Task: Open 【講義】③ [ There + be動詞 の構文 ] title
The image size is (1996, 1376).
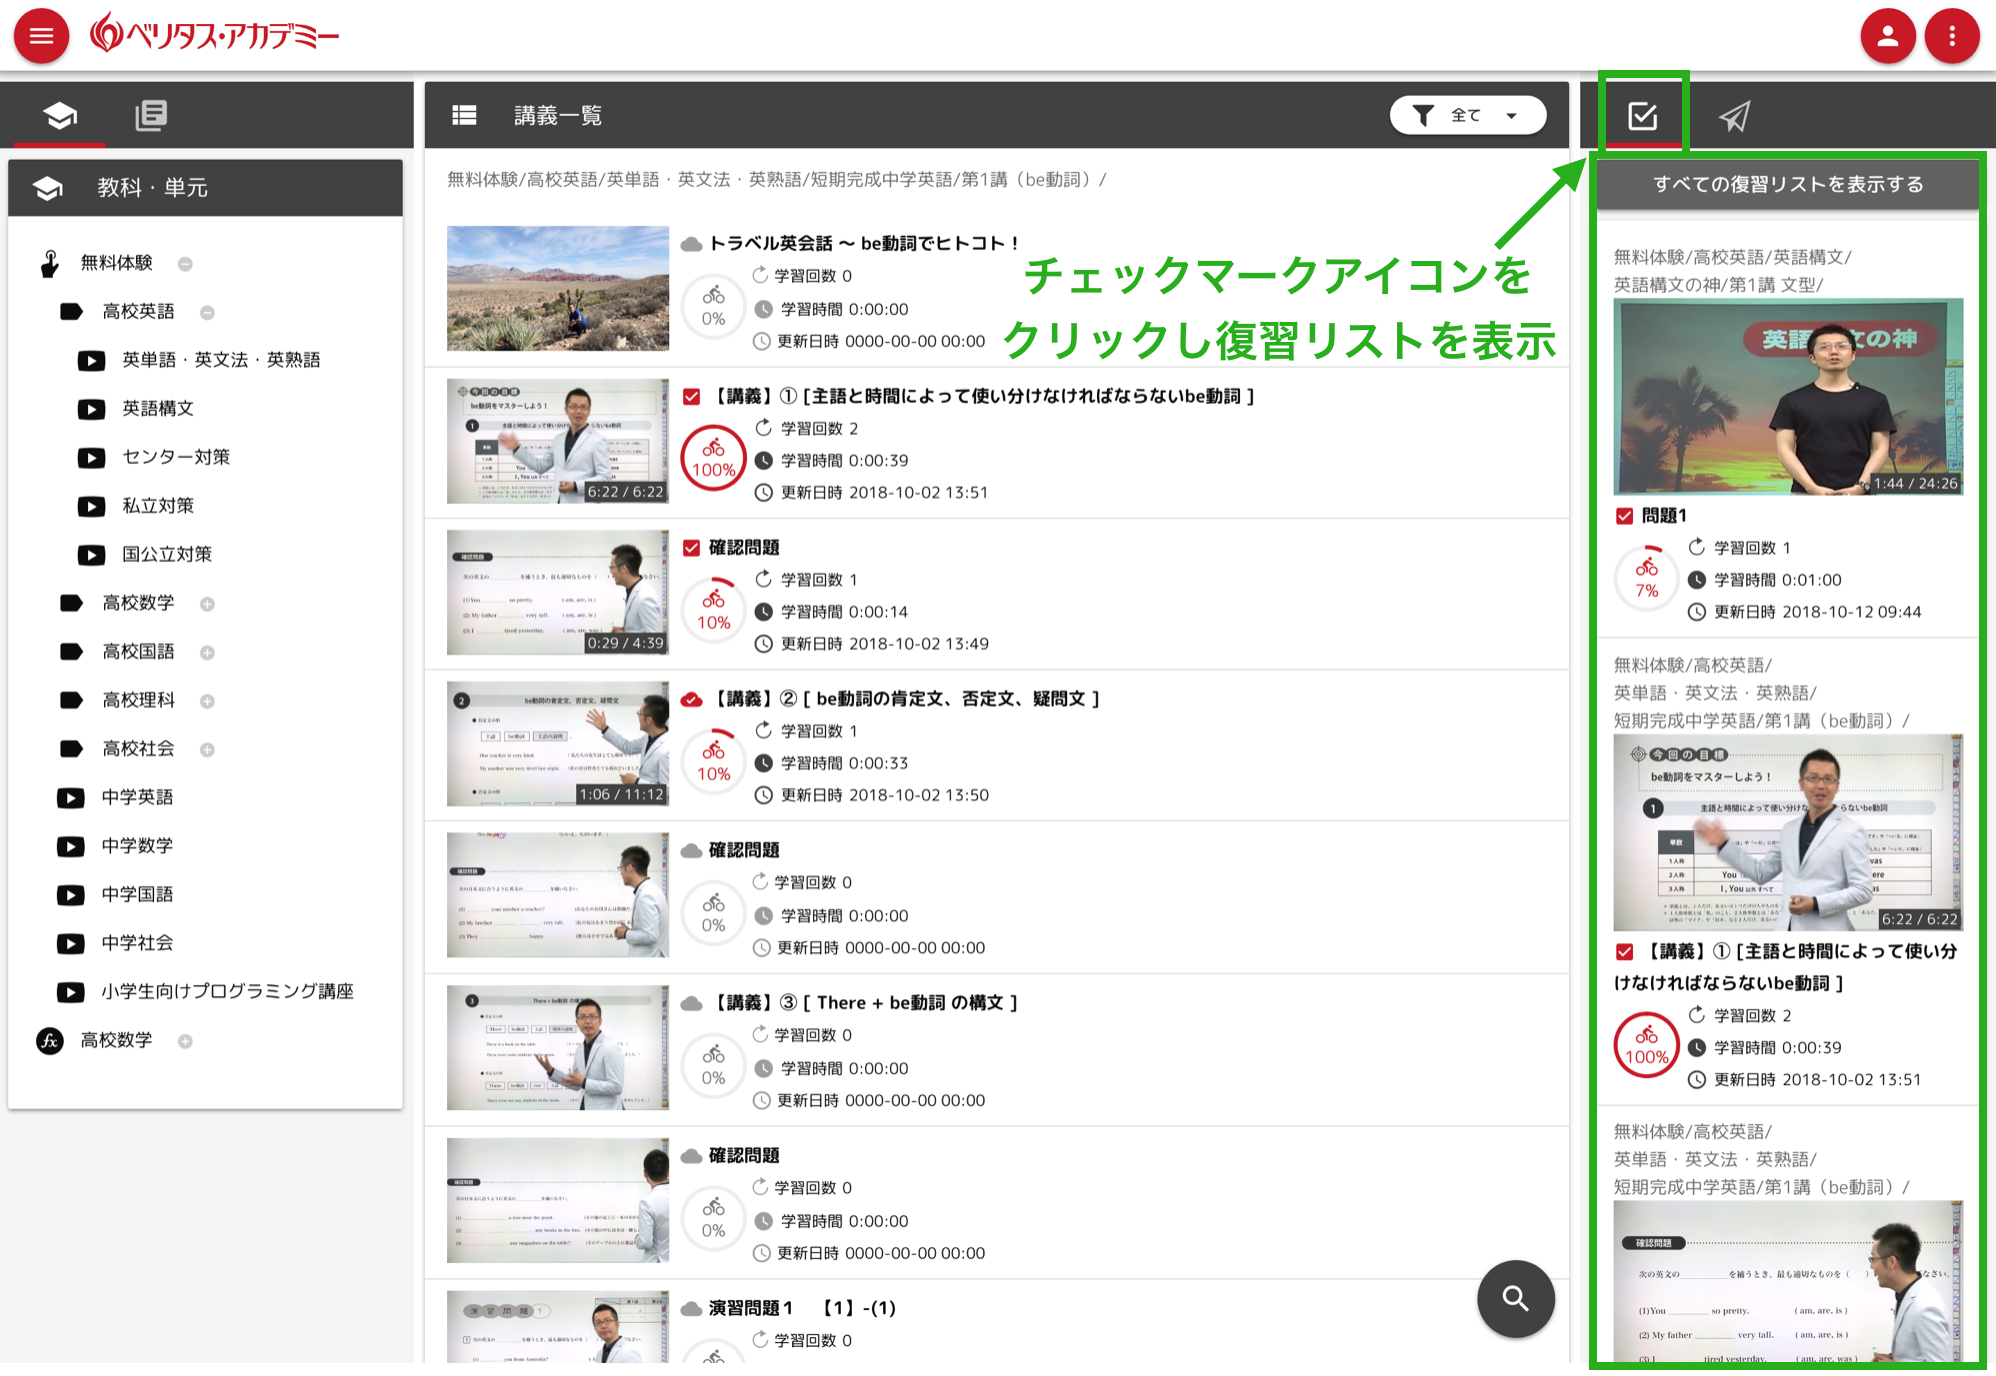Action: point(866,1003)
